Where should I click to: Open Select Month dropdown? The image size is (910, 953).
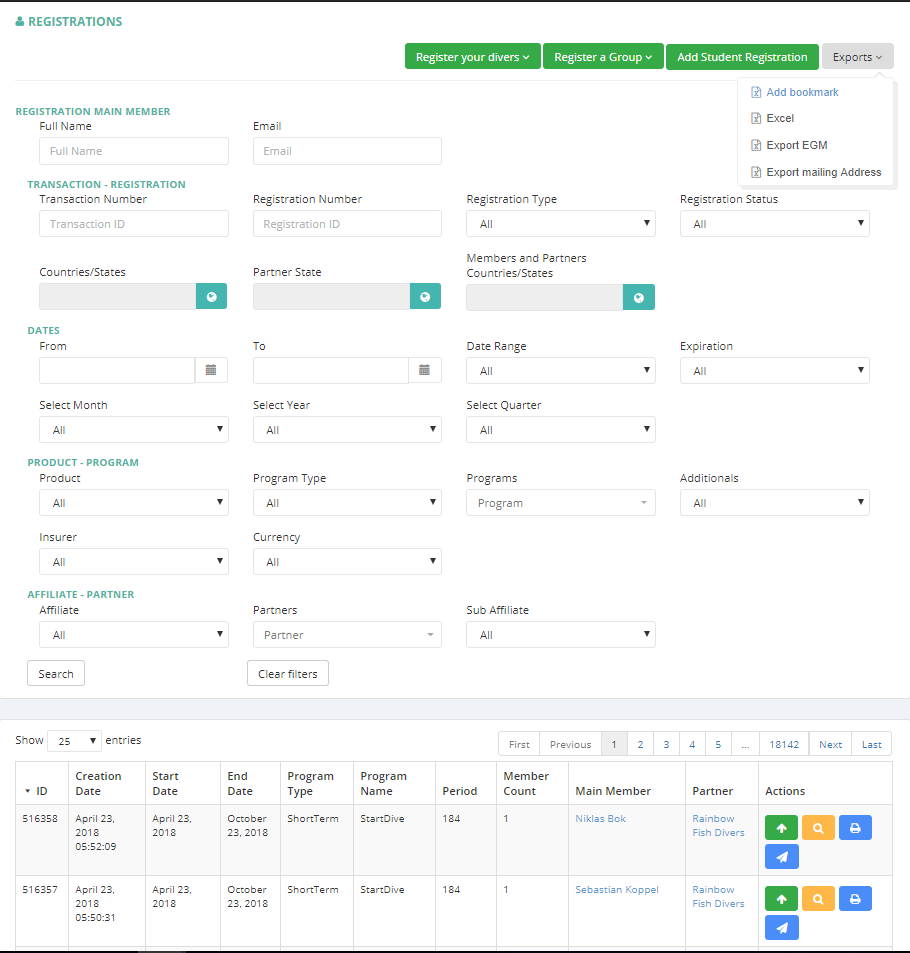134,430
